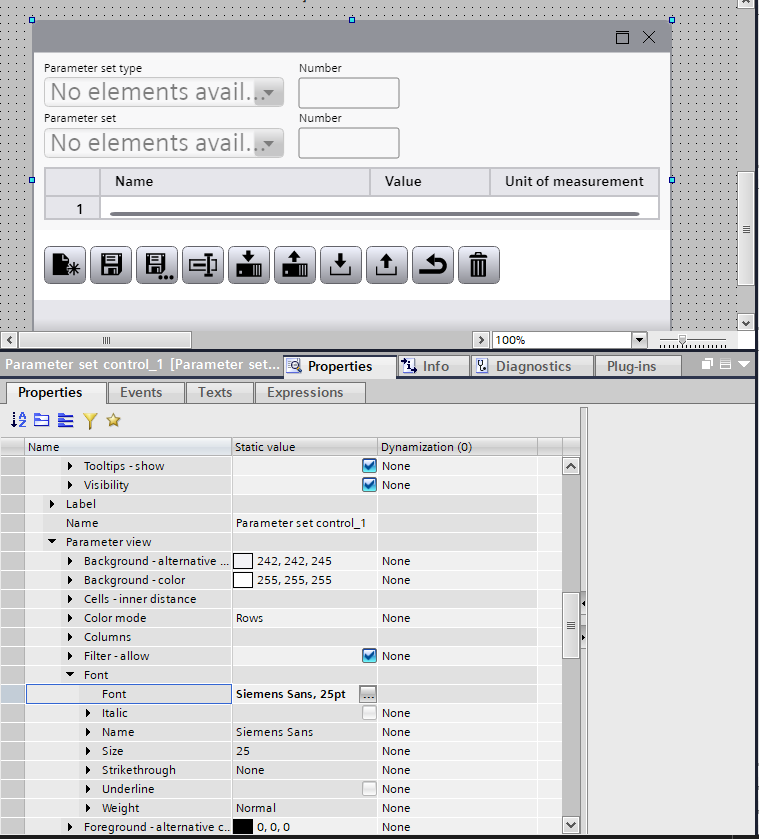Open the zoom level 100% dropdown
This screenshot has height=839, width=759.
(639, 340)
